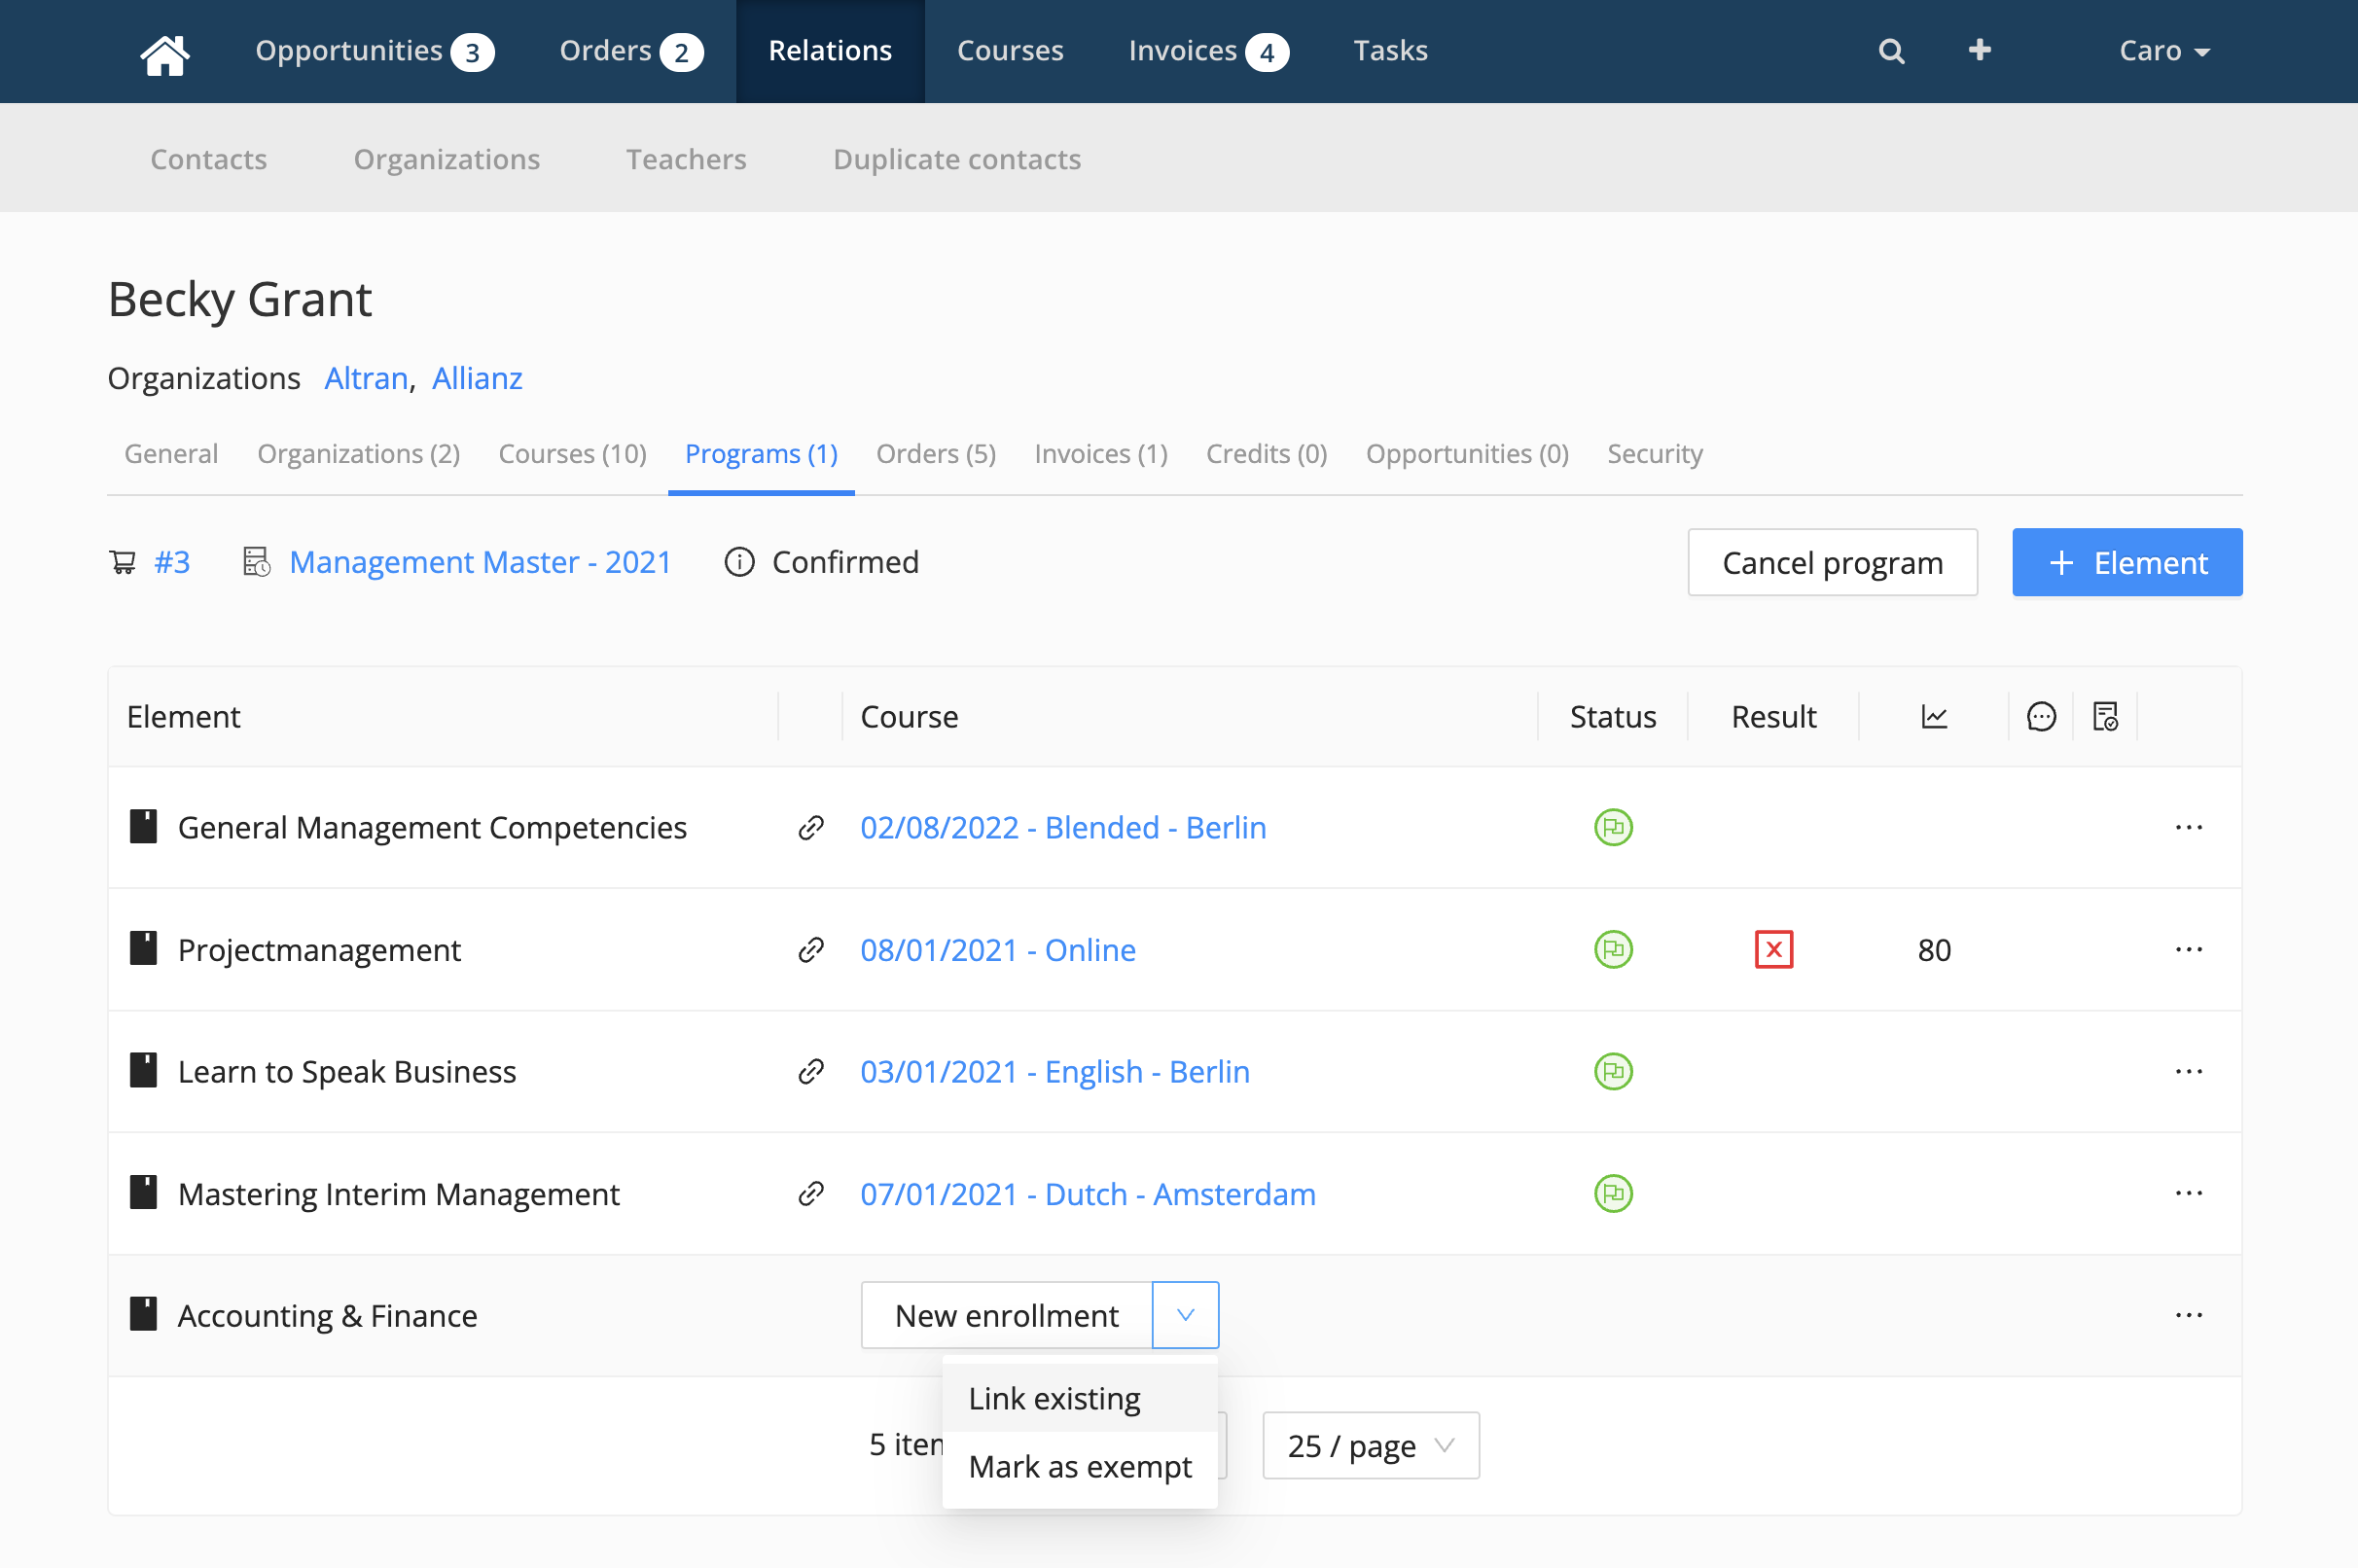The height and width of the screenshot is (1568, 2358).
Task: Click the red failed result icon
Action: click(x=1774, y=949)
